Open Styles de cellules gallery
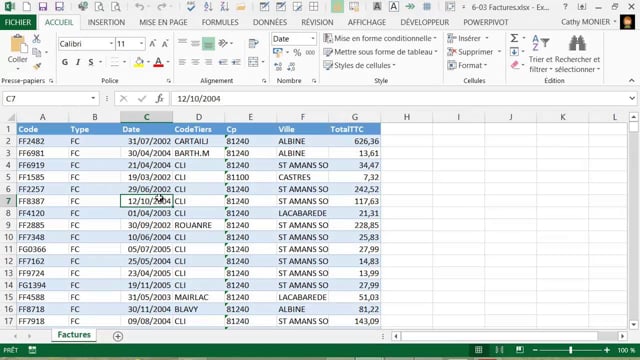 (359, 65)
